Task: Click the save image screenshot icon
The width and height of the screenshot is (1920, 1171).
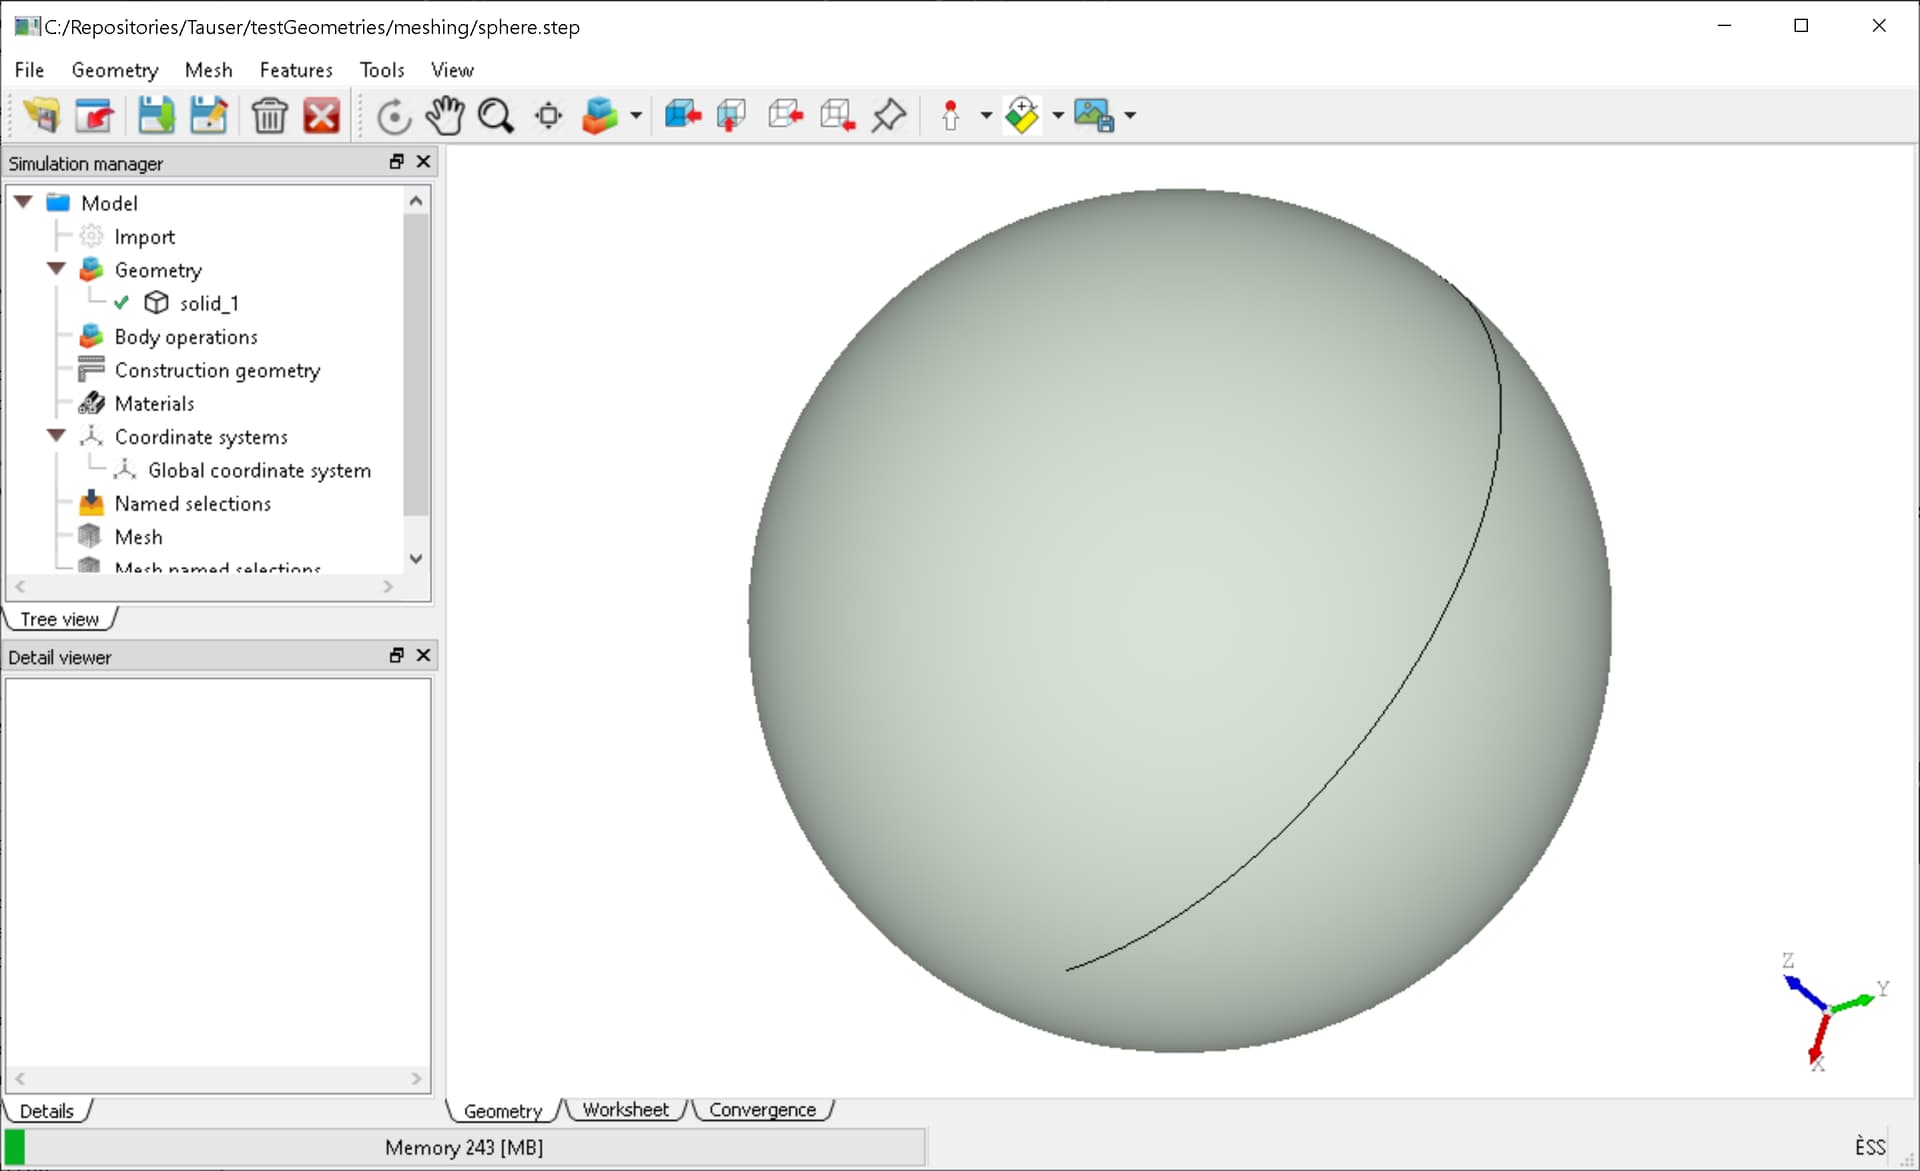Action: (x=1094, y=116)
